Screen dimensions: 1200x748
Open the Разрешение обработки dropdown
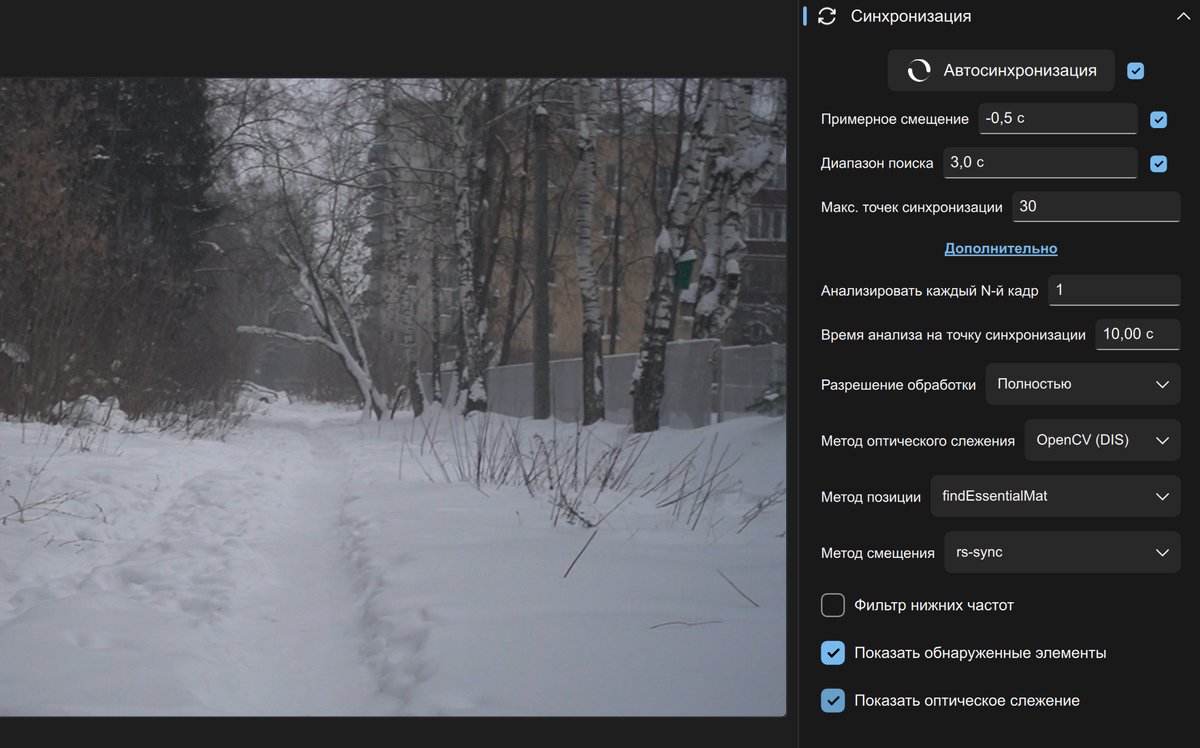pyautogui.click(x=1082, y=384)
